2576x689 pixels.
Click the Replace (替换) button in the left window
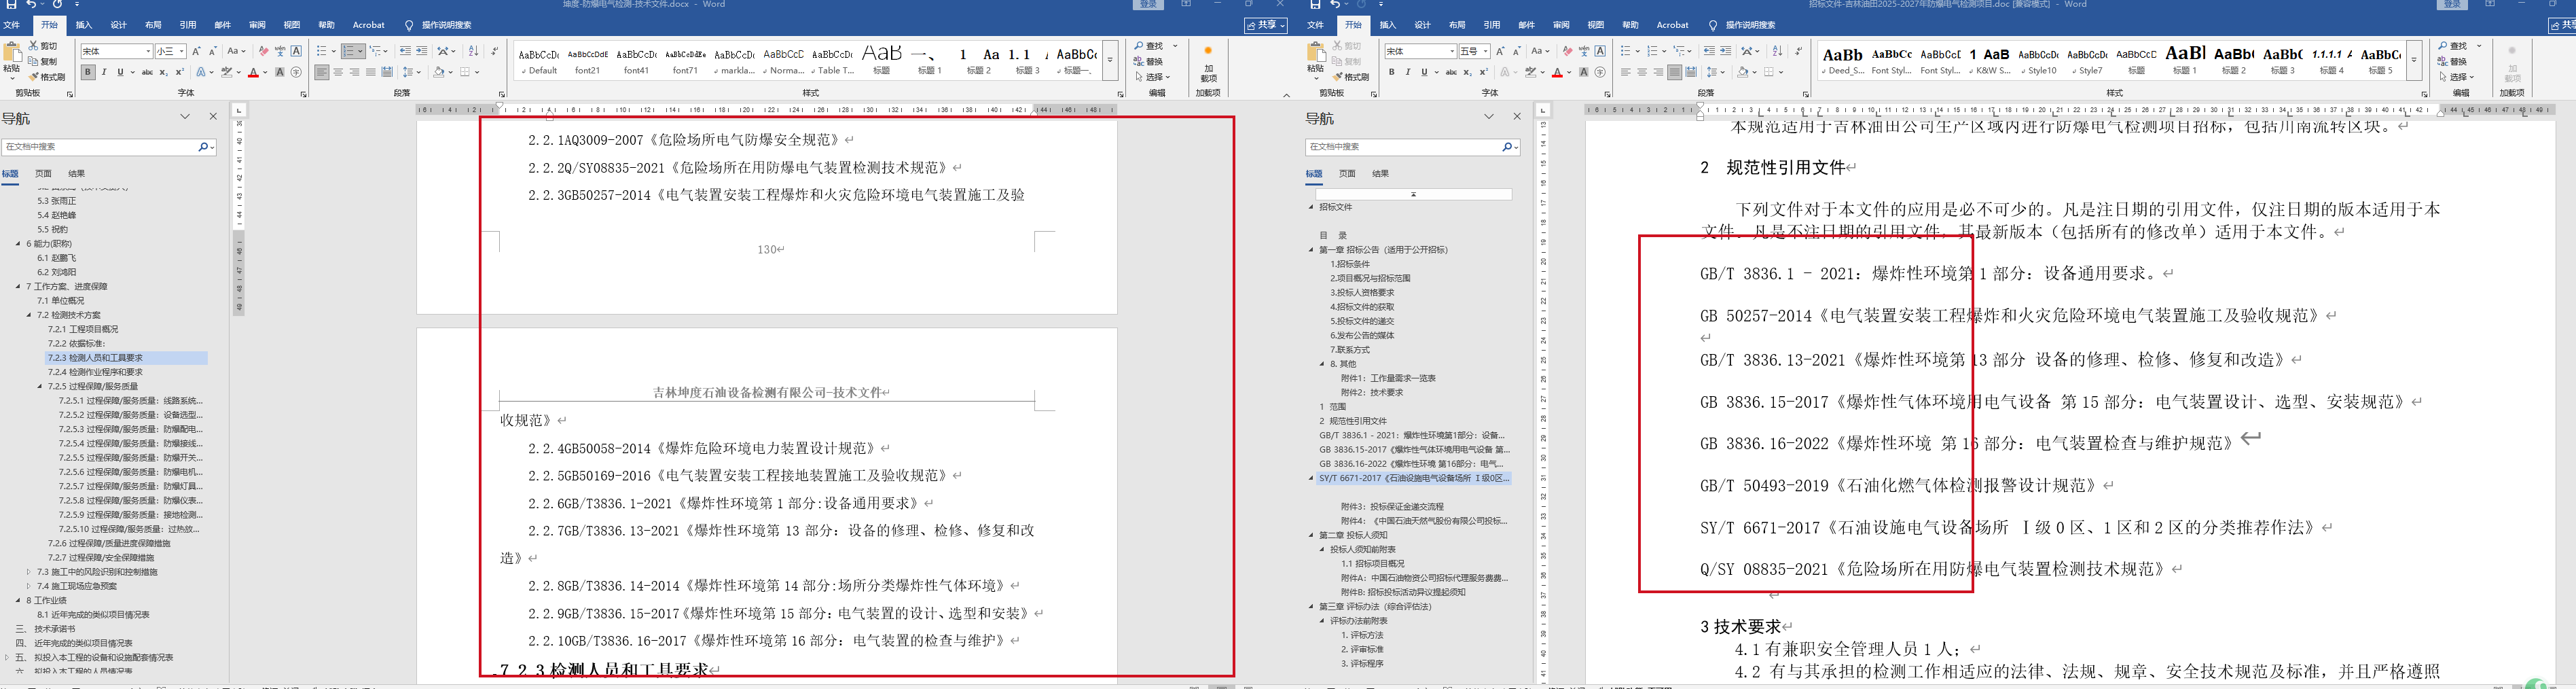coord(1149,62)
